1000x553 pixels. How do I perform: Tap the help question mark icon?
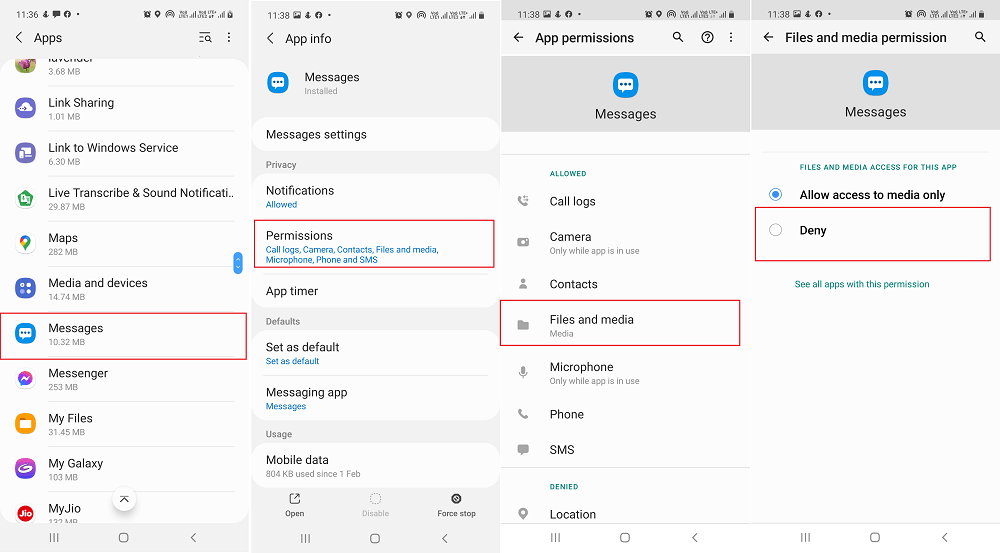pyautogui.click(x=707, y=38)
